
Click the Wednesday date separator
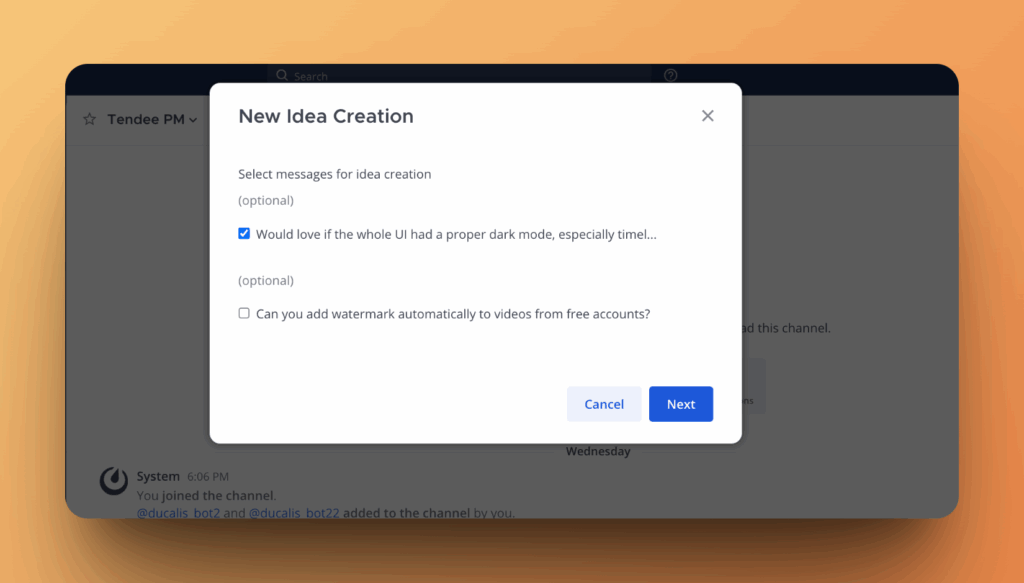598,452
